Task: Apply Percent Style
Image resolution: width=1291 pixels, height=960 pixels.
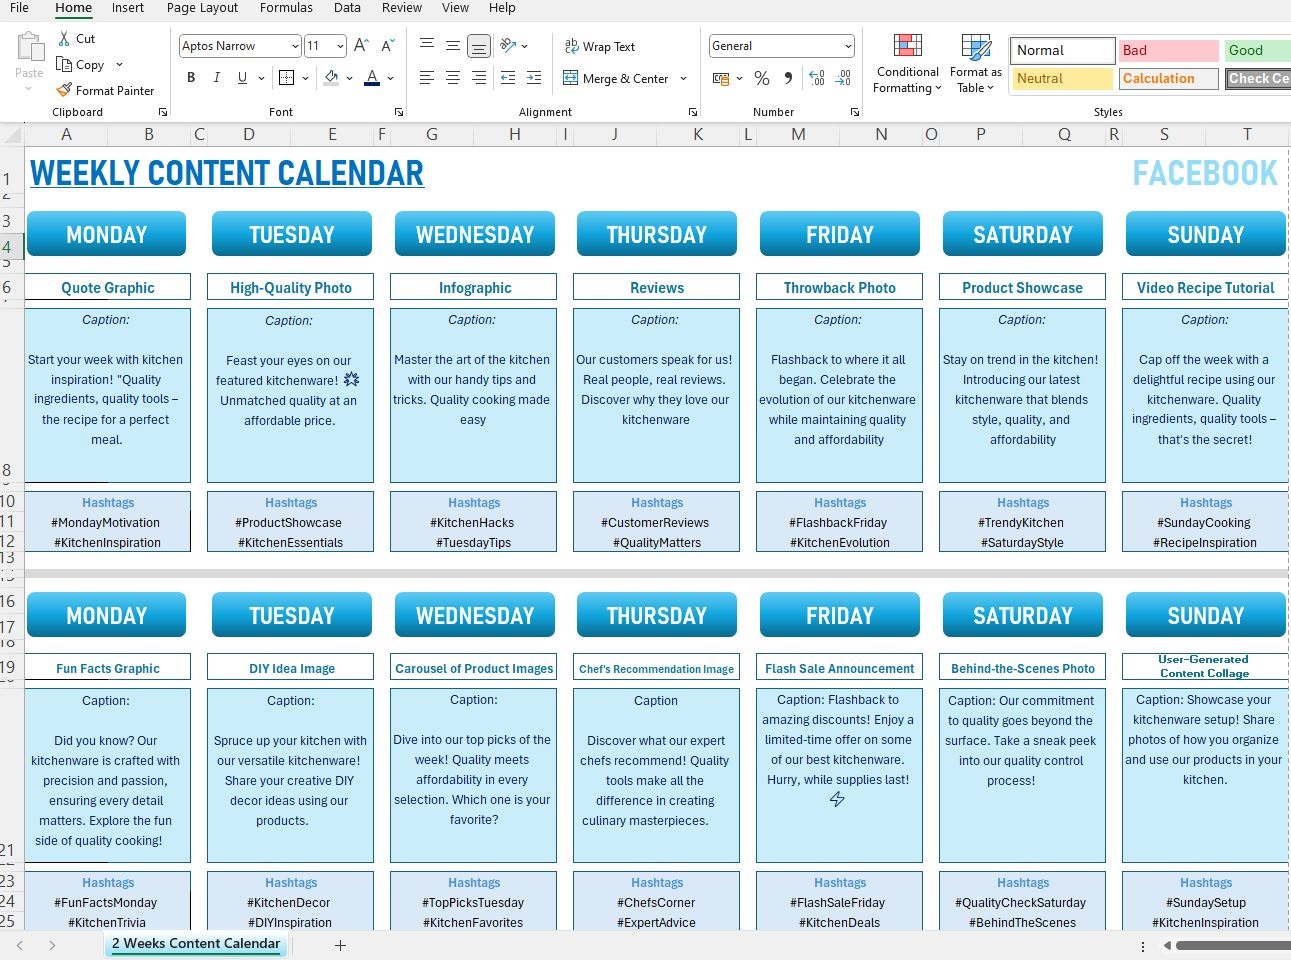Action: click(x=762, y=78)
